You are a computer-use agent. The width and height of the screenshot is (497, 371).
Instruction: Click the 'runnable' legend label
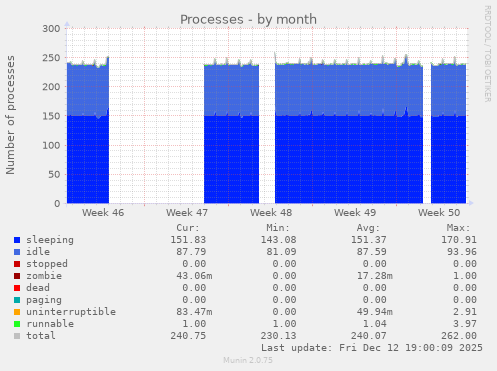(50, 324)
